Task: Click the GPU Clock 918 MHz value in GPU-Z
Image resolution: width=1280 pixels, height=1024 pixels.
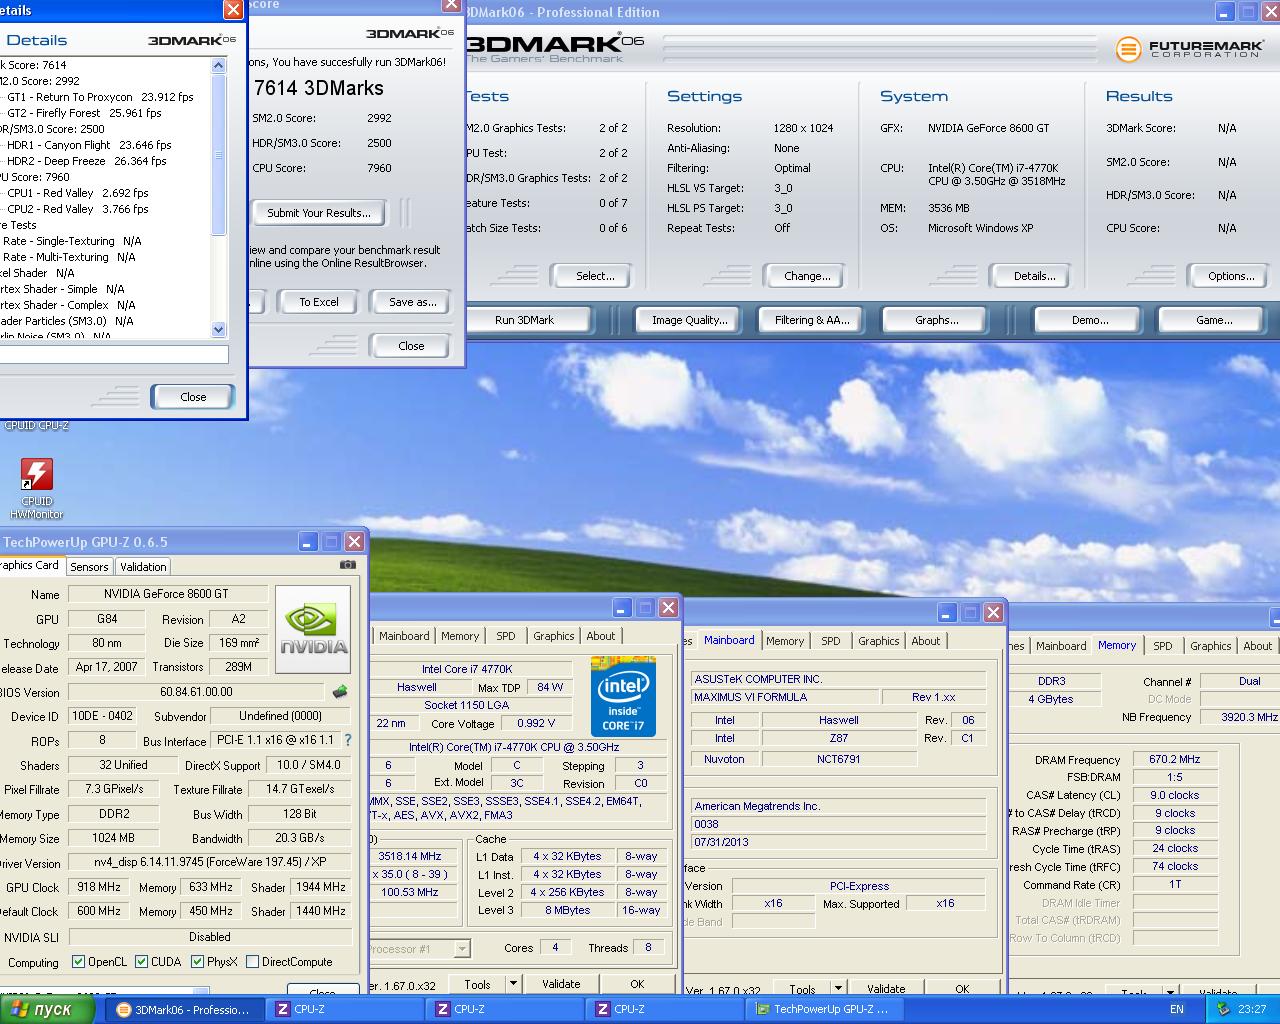Action: (99, 887)
